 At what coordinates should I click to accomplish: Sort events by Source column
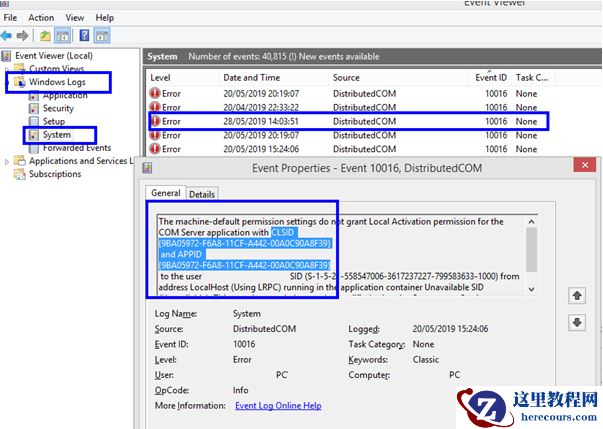pos(397,78)
